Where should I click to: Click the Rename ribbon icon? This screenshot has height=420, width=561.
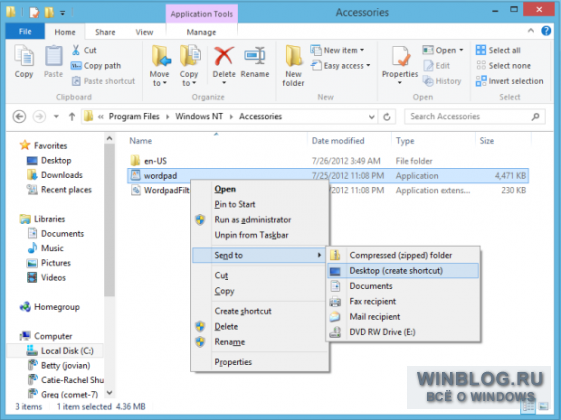click(x=255, y=62)
